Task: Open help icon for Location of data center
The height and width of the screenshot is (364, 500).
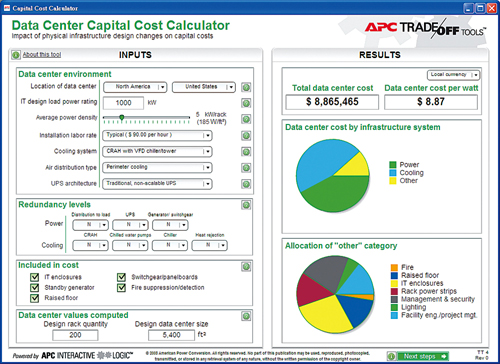Action: tap(246, 87)
